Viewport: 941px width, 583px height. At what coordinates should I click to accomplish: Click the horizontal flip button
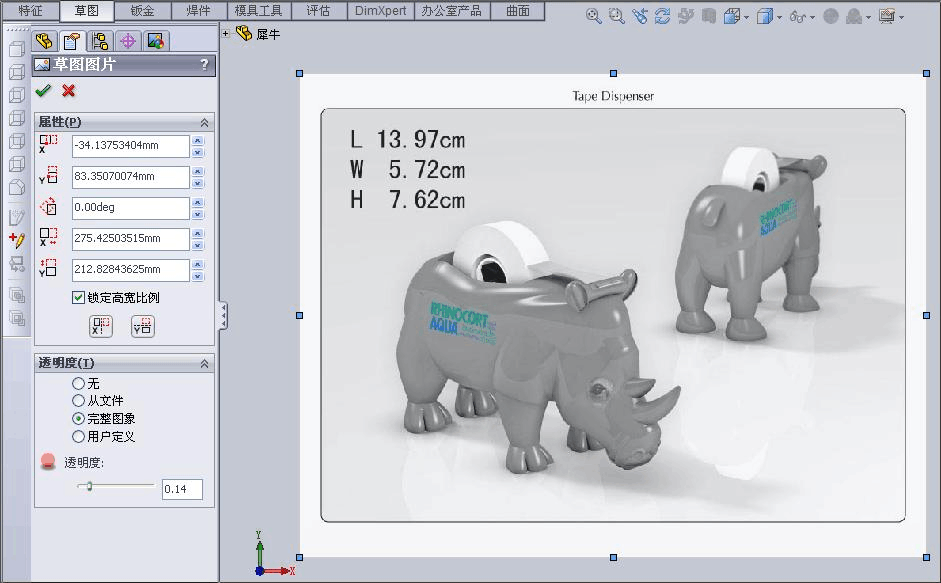click(x=100, y=327)
